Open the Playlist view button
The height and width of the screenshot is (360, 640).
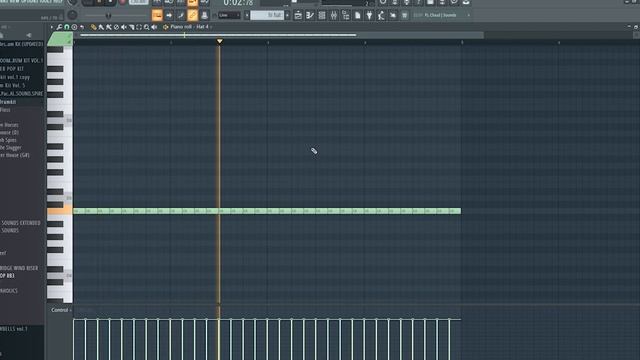298,15
